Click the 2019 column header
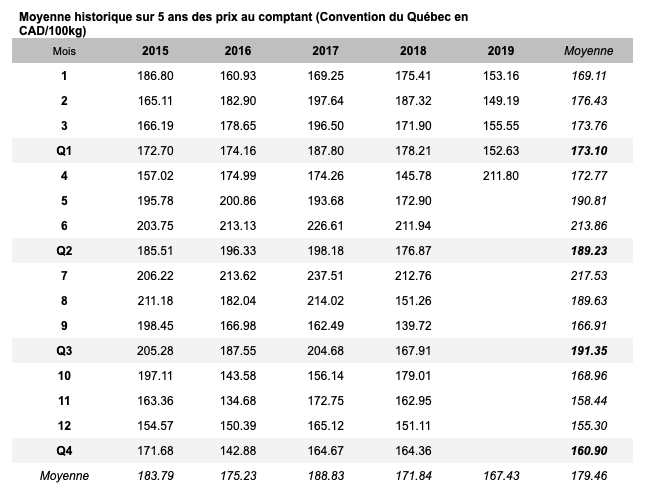The image size is (658, 503). pyautogui.click(x=501, y=50)
